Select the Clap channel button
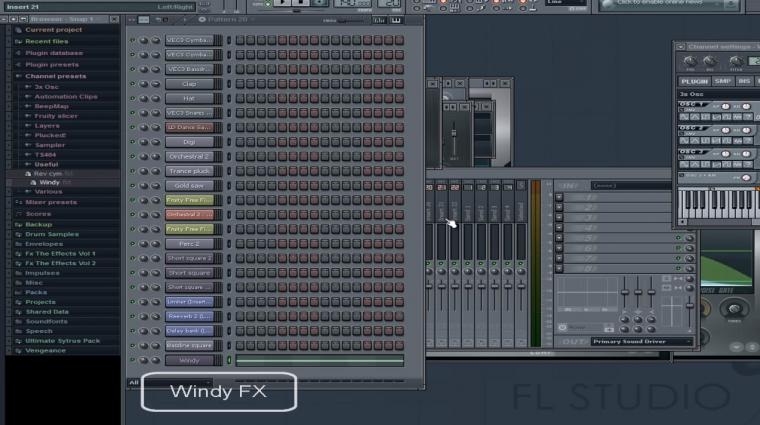 (x=189, y=84)
